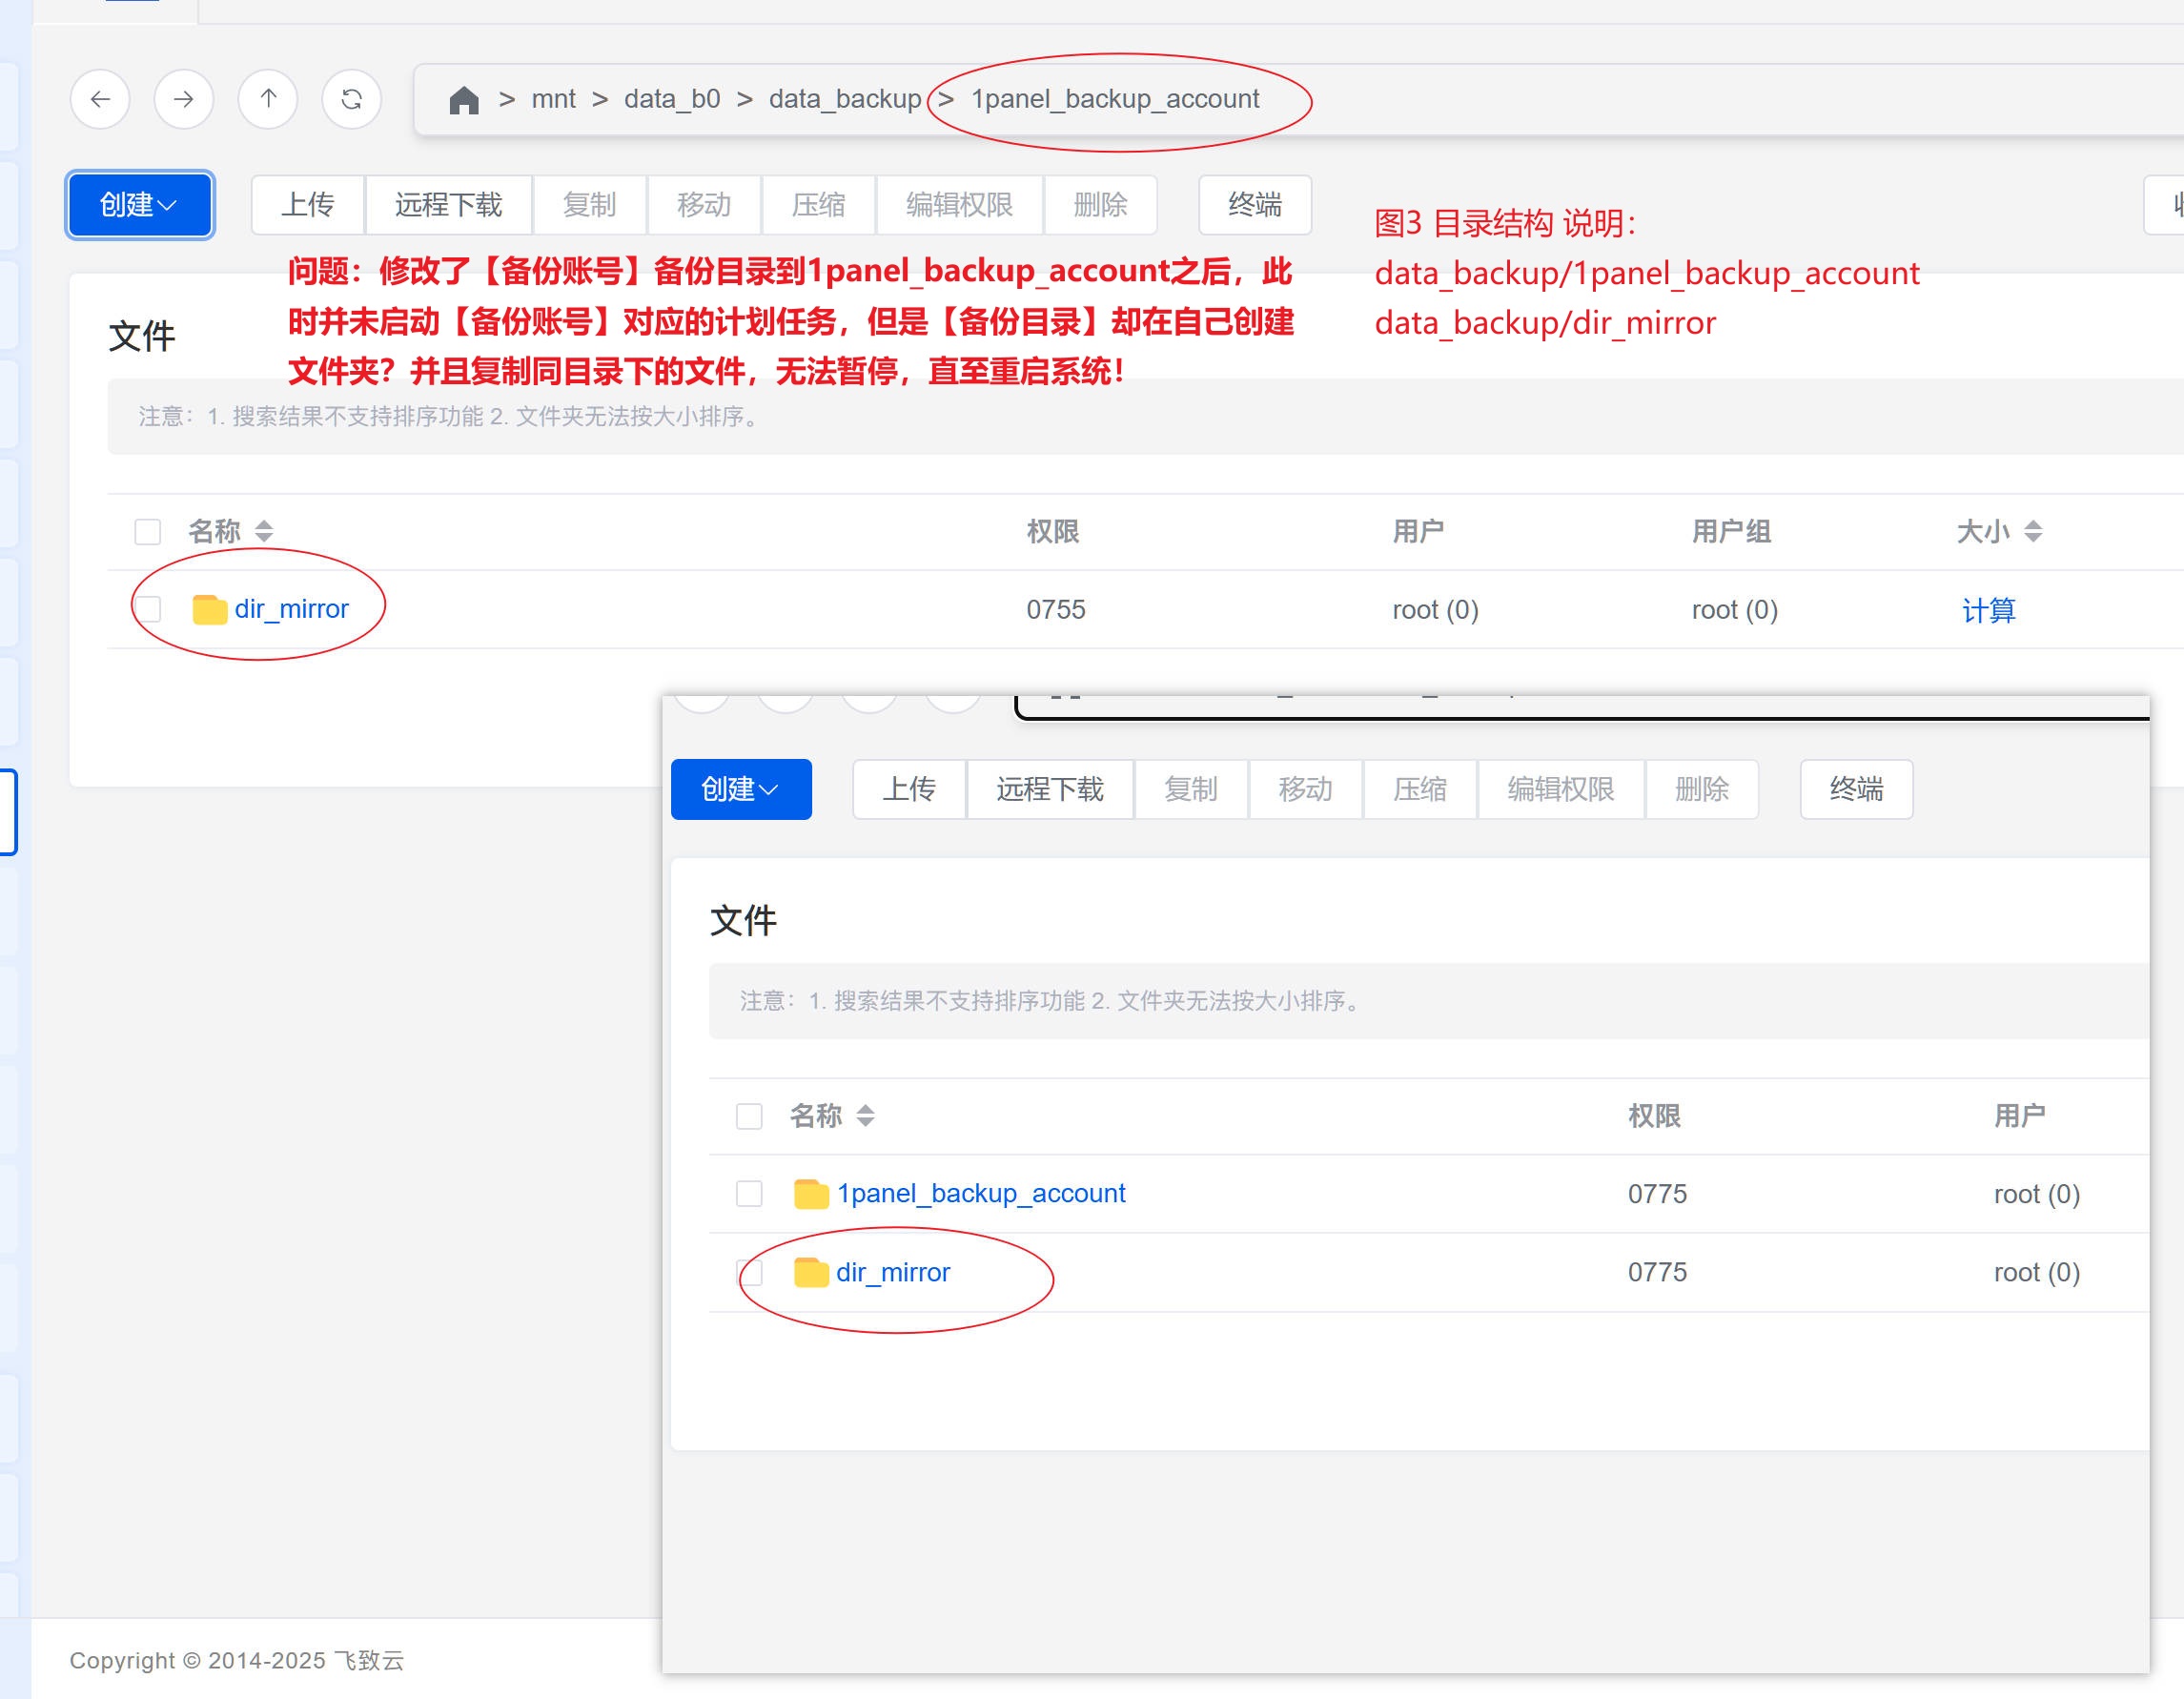
Task: Go back with the left arrow button
Action: click(100, 99)
